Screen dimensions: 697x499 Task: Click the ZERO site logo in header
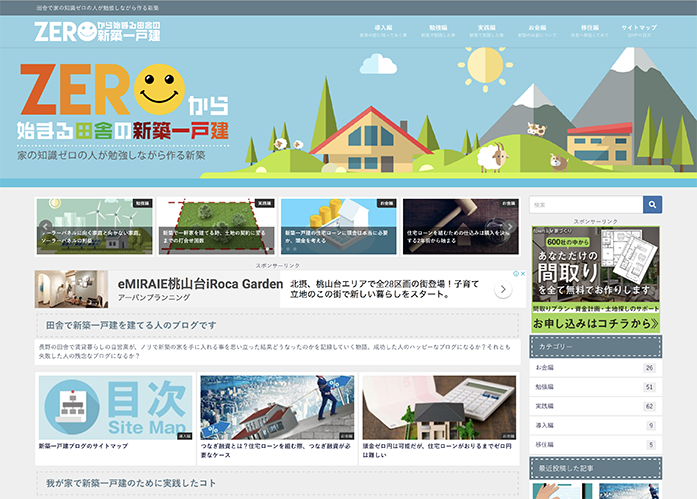point(97,31)
